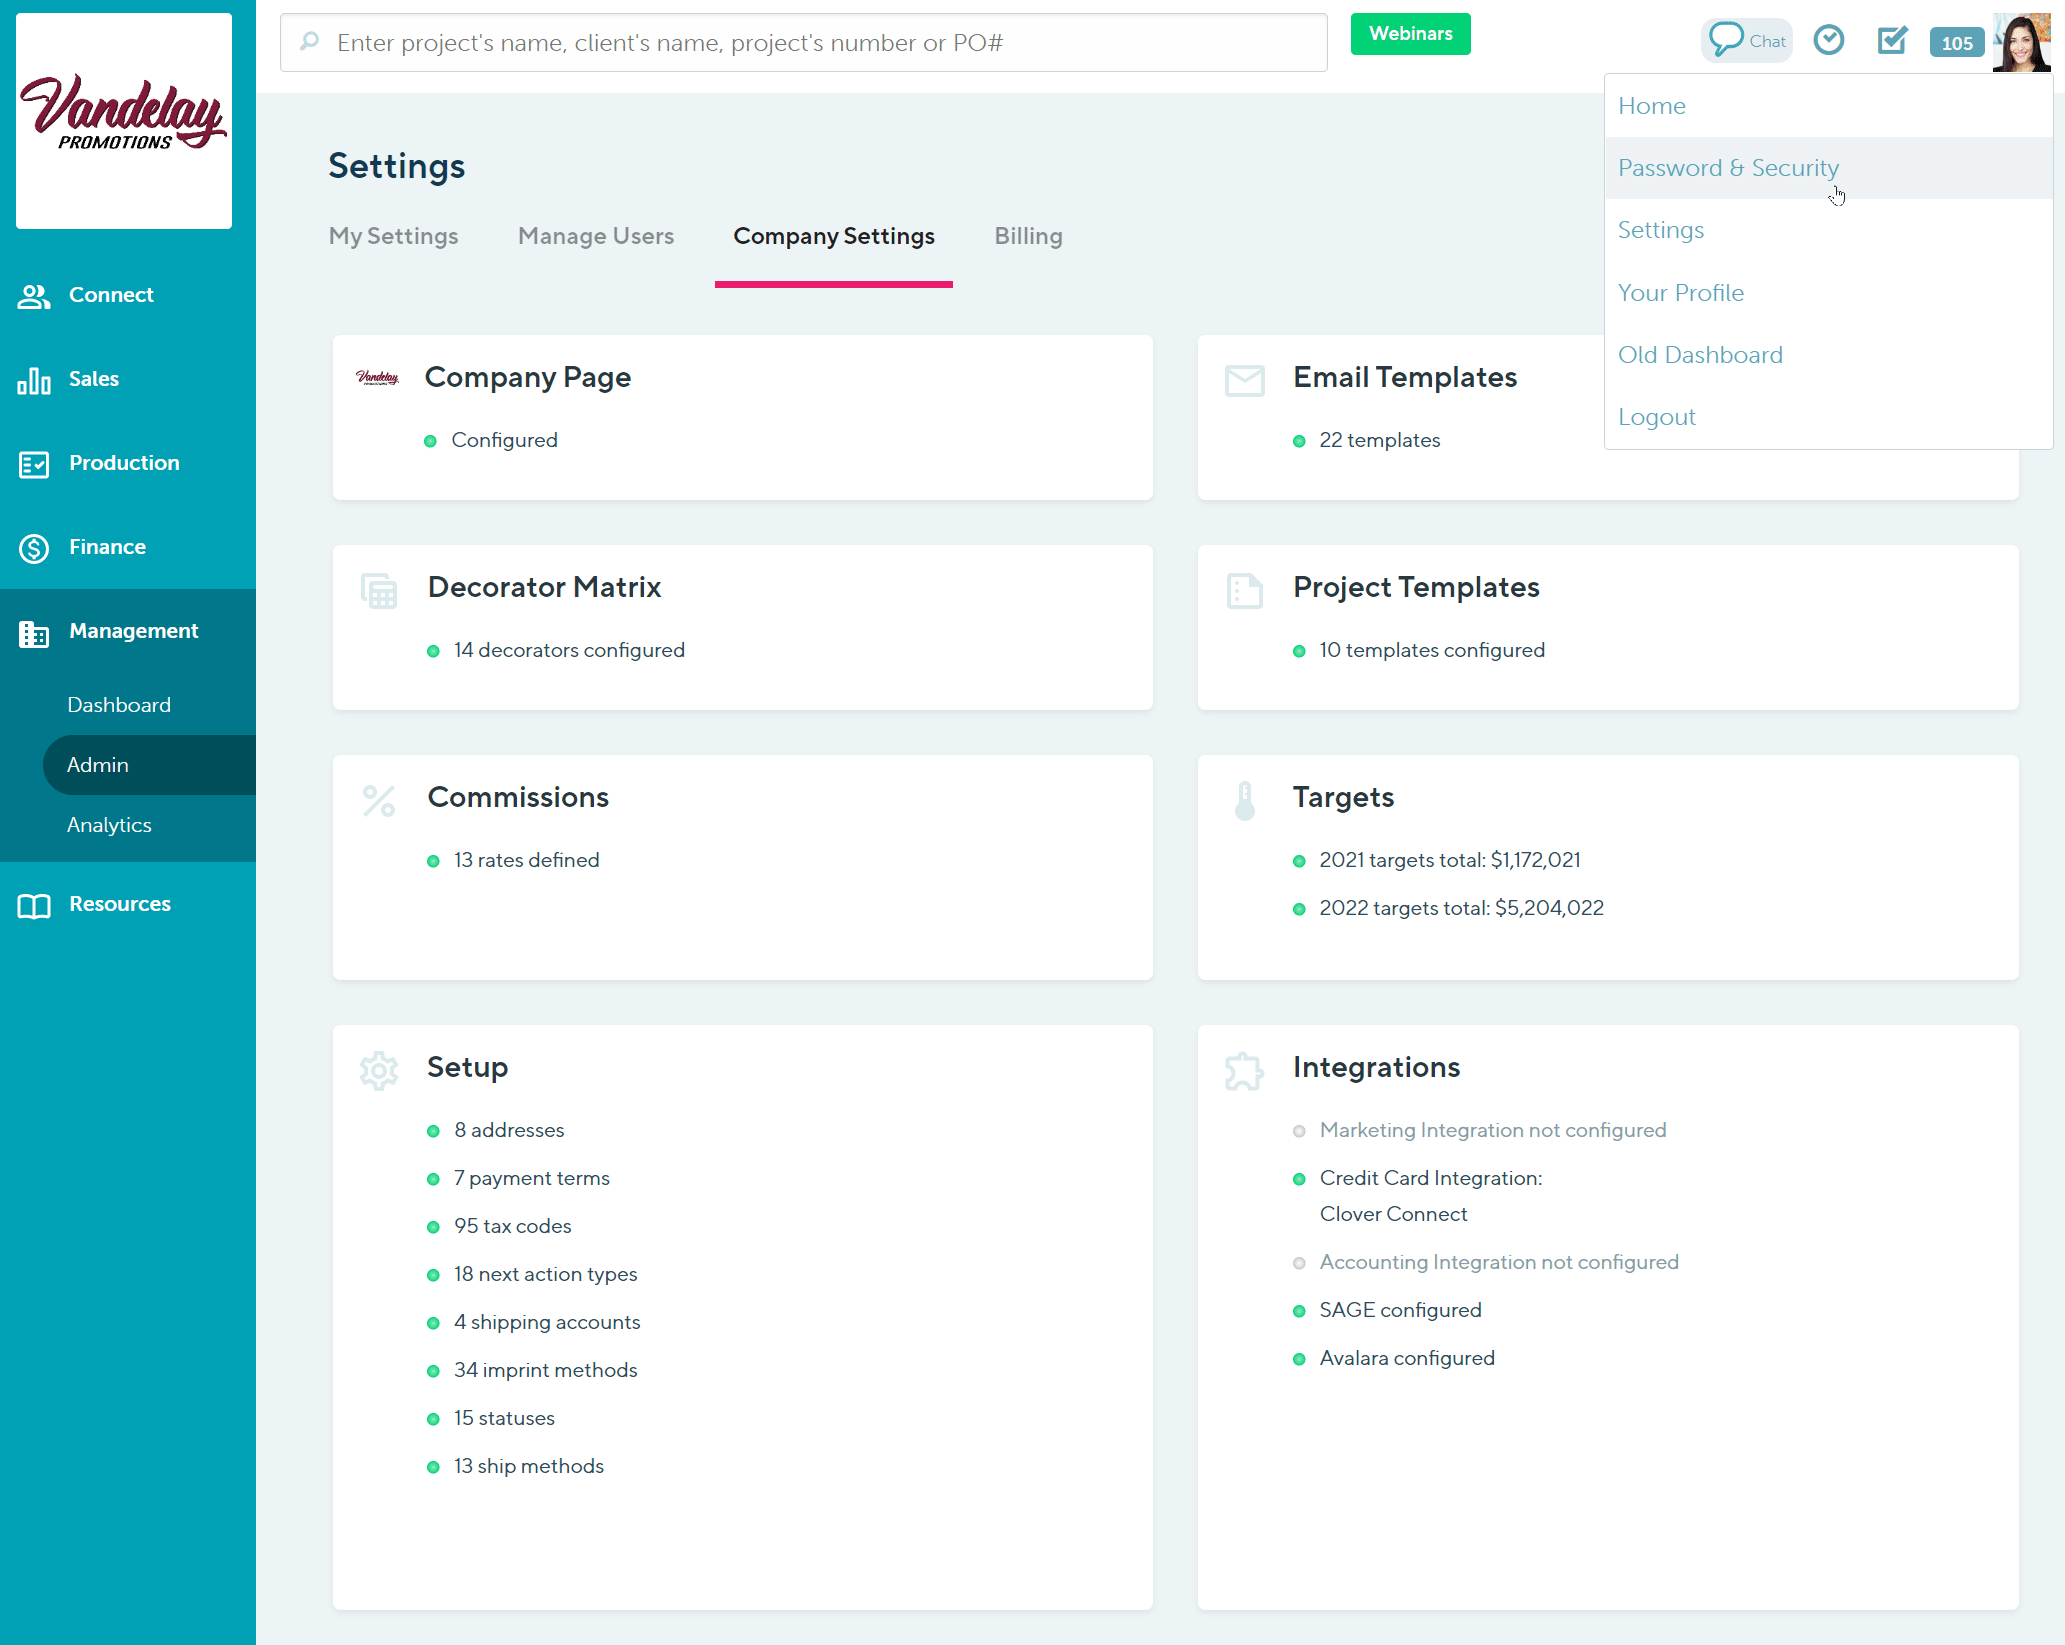2065x1645 pixels.
Task: Click the Email Templates envelope icon
Action: coord(1244,381)
